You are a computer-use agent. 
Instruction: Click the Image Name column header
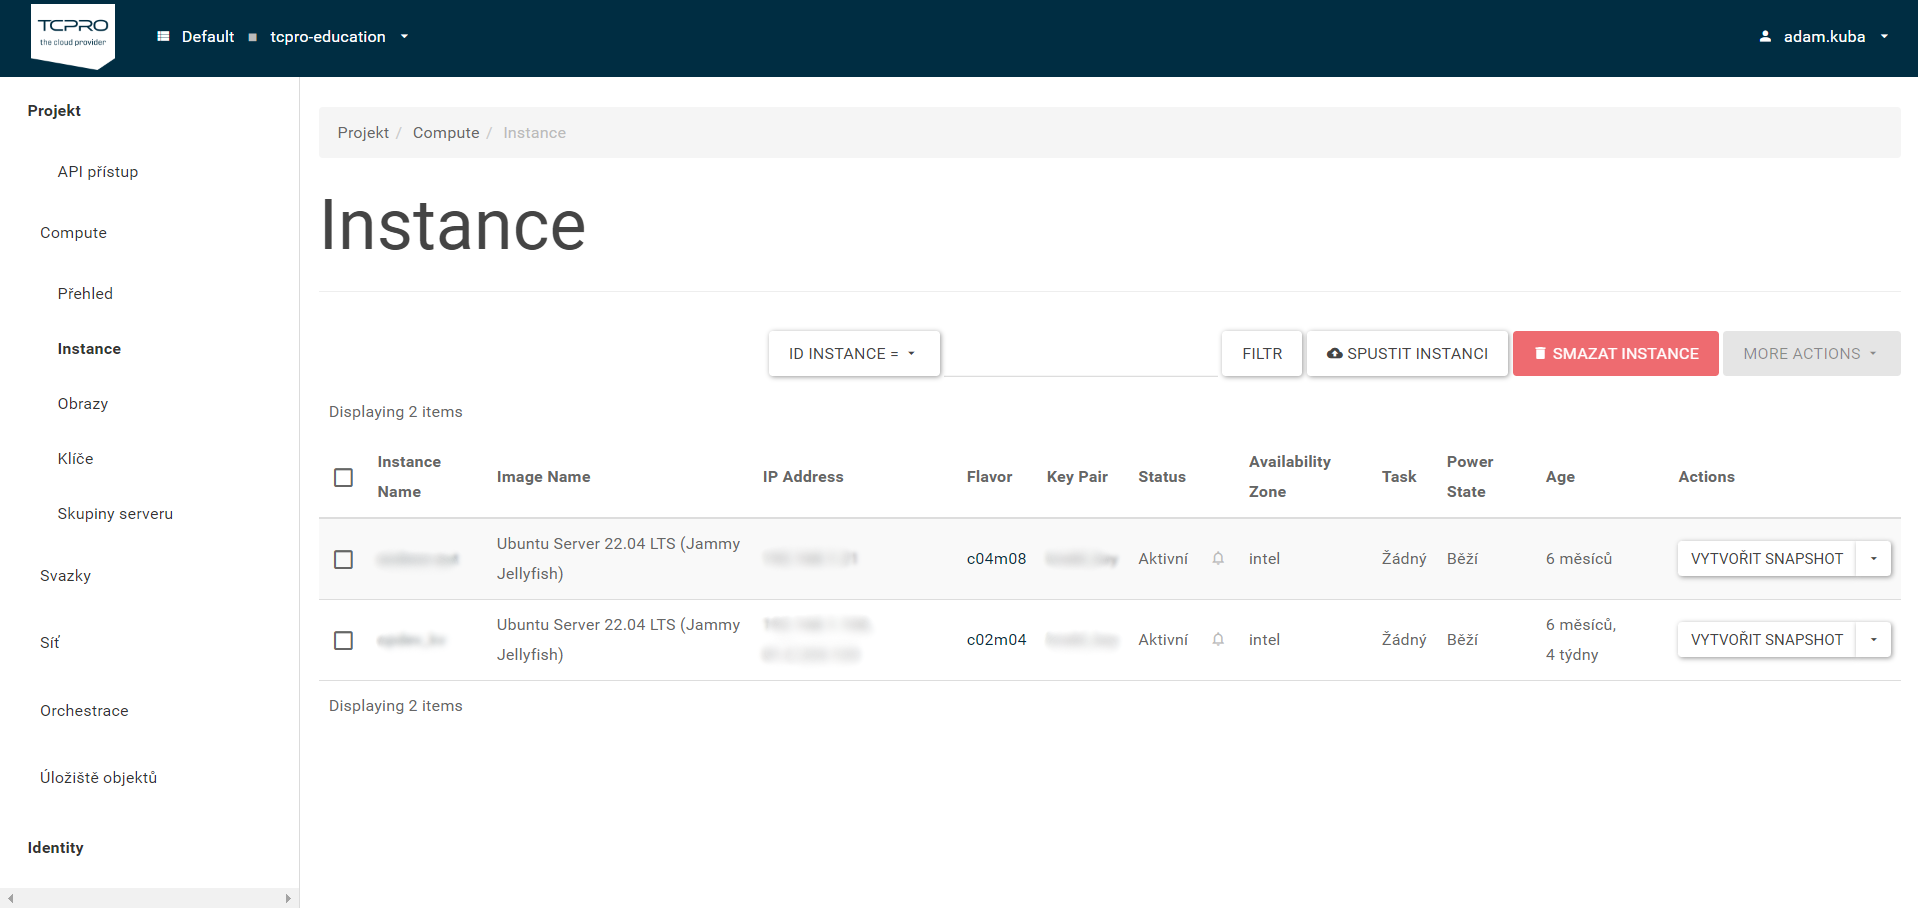click(x=543, y=477)
